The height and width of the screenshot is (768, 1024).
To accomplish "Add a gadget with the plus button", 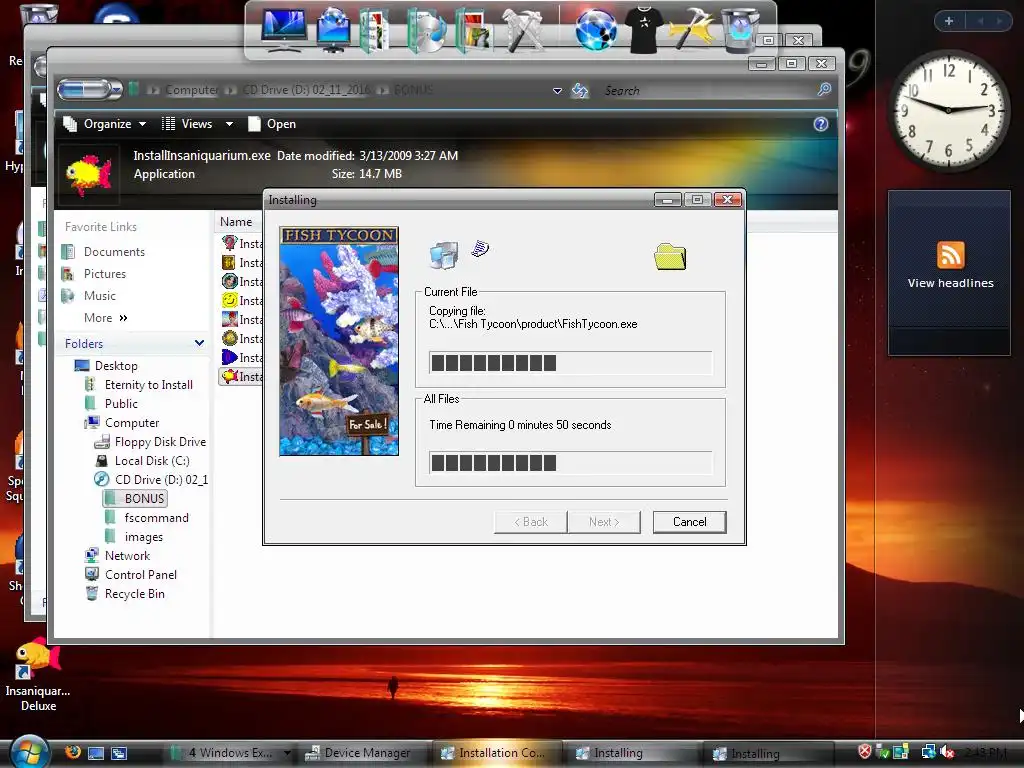I will tap(949, 21).
